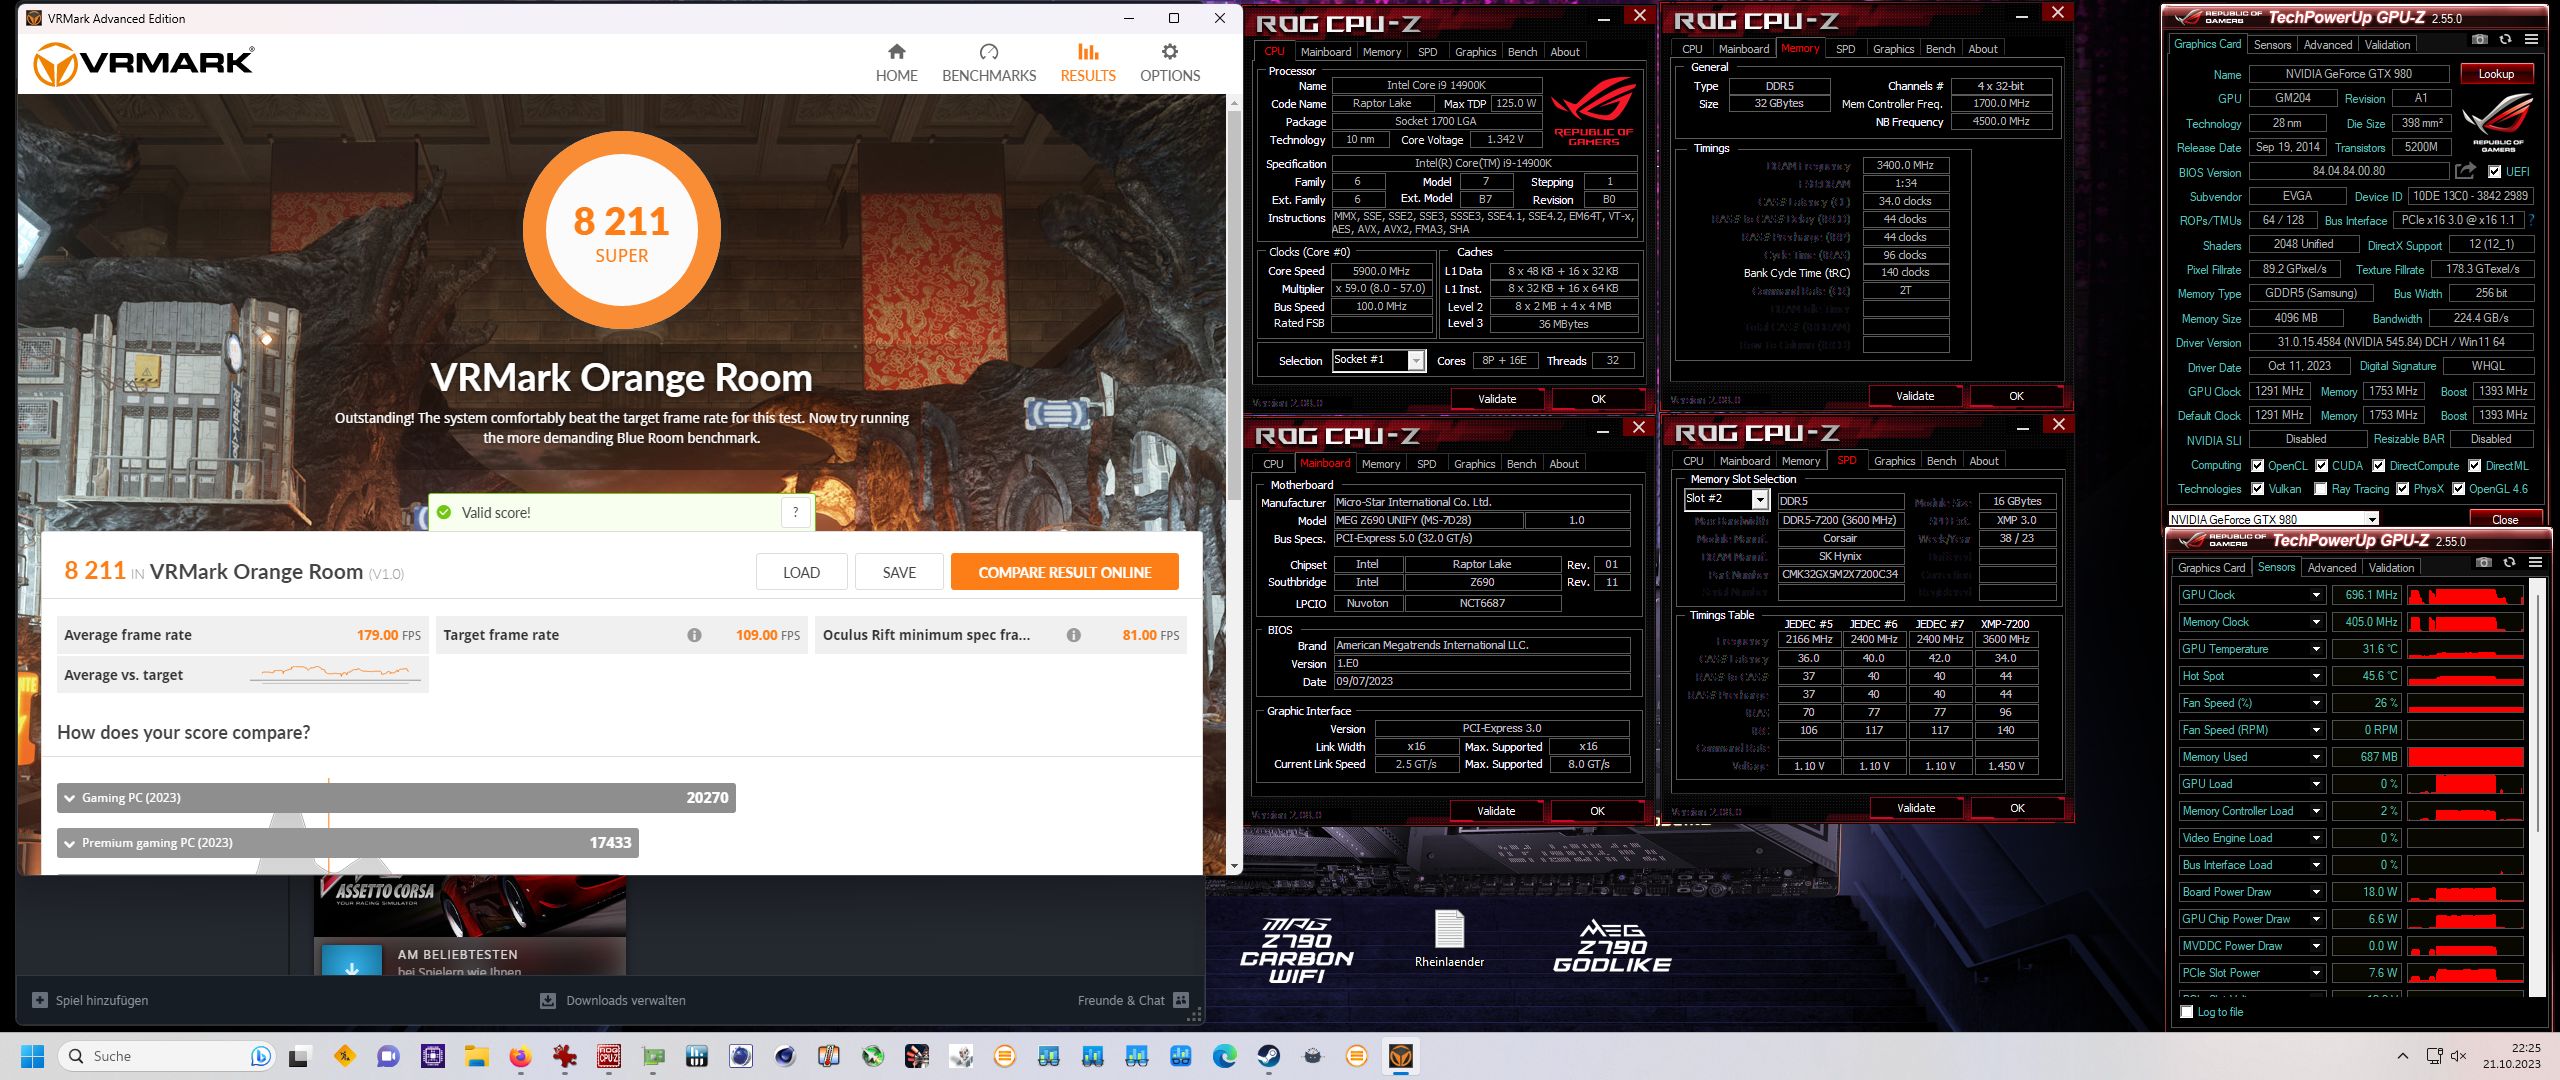This screenshot has height=1080, width=2560.
Task: Open the GPU Temperature sensor dropdown arrow
Action: 2316,649
